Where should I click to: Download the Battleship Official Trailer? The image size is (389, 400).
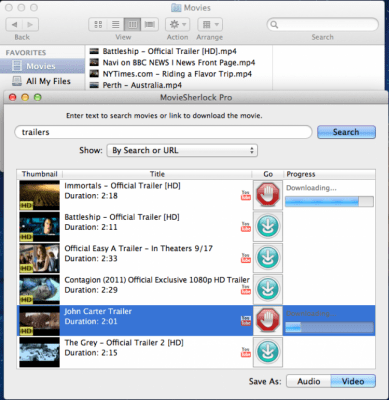tap(268, 226)
